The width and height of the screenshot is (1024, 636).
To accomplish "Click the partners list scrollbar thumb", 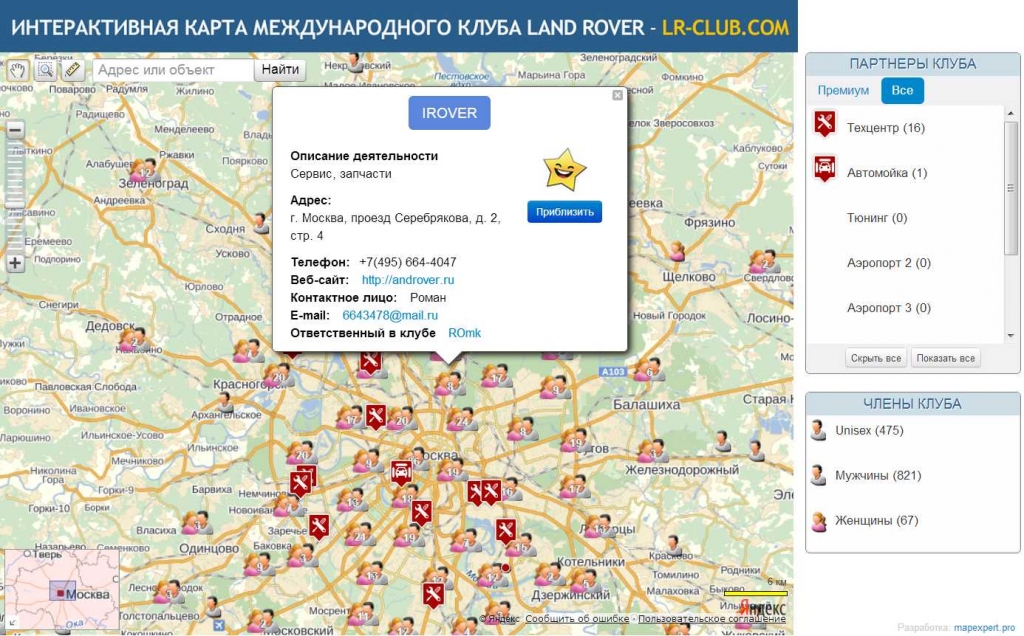I will [1011, 188].
